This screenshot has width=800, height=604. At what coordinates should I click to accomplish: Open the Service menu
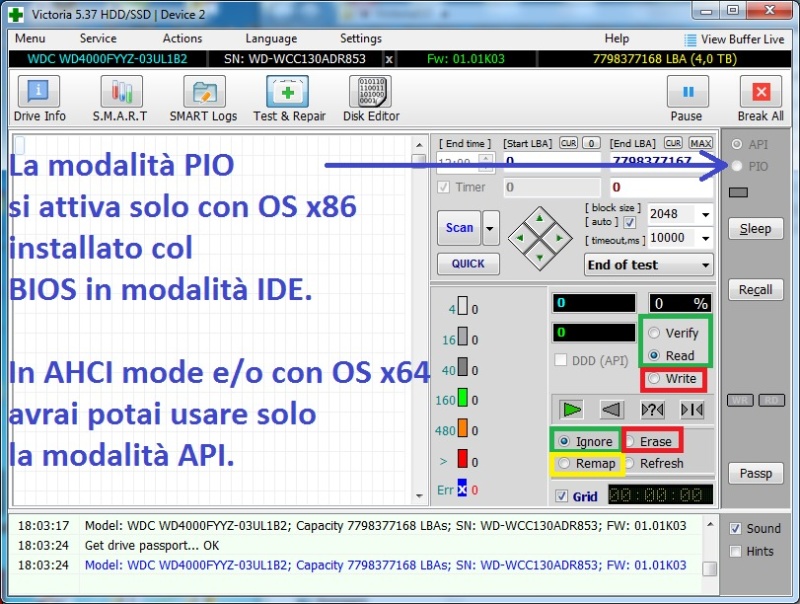(x=98, y=39)
